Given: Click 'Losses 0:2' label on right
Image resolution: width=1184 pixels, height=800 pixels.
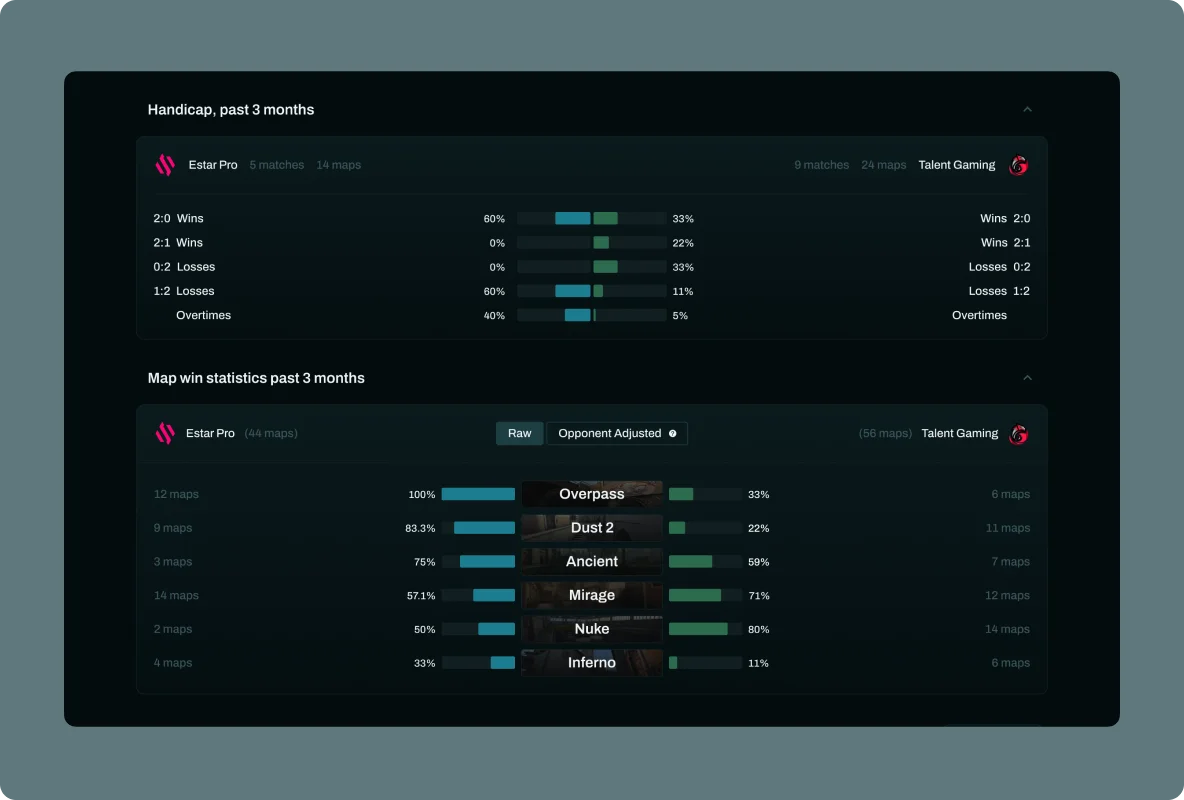Looking at the screenshot, I should click(x=1000, y=267).
